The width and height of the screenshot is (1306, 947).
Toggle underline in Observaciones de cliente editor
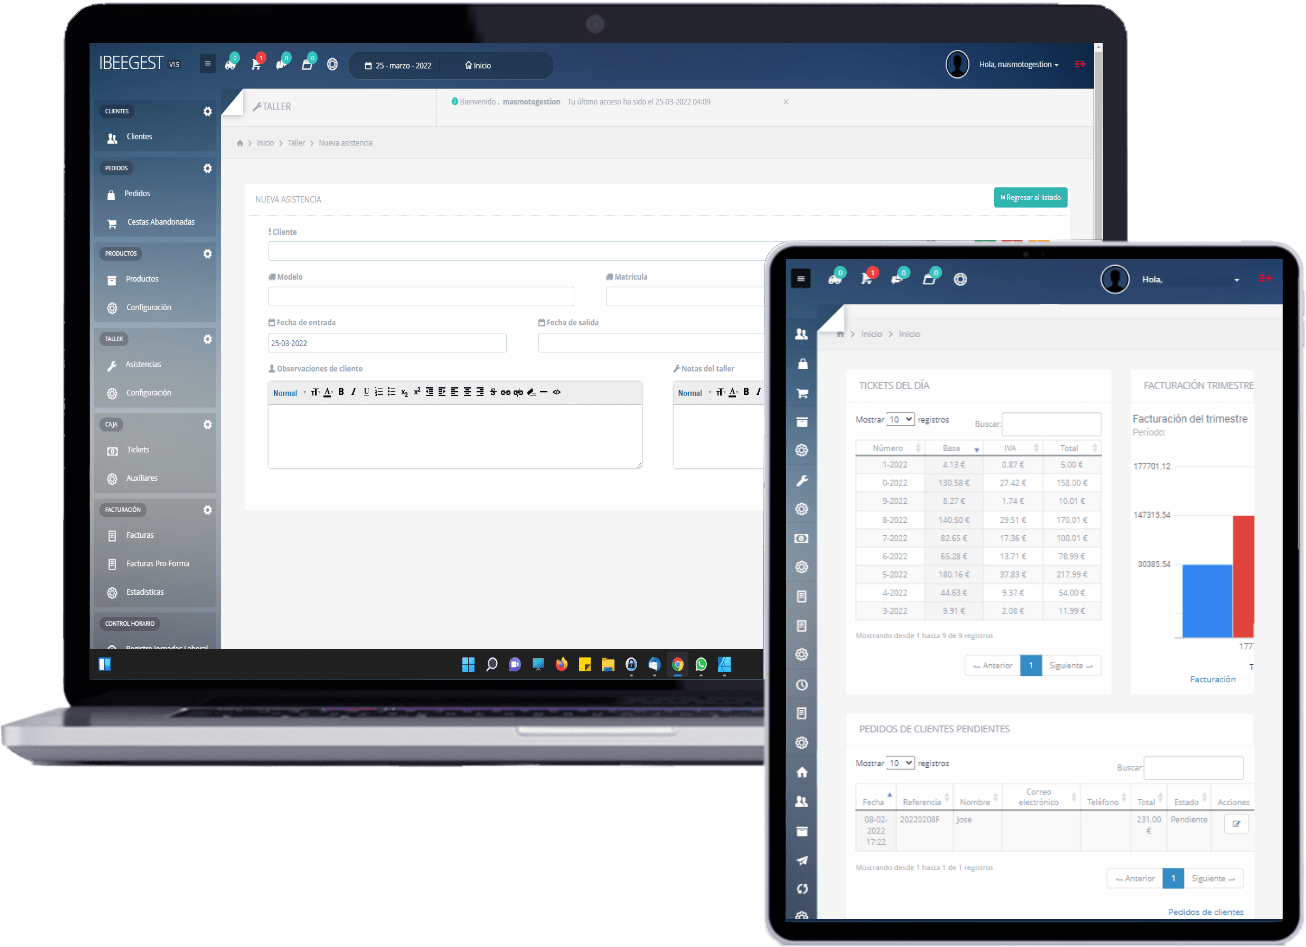tap(366, 392)
